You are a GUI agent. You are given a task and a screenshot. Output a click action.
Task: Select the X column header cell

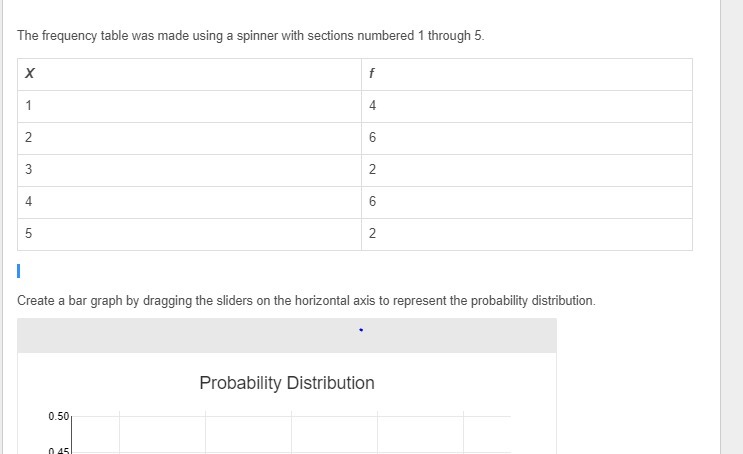190,74
